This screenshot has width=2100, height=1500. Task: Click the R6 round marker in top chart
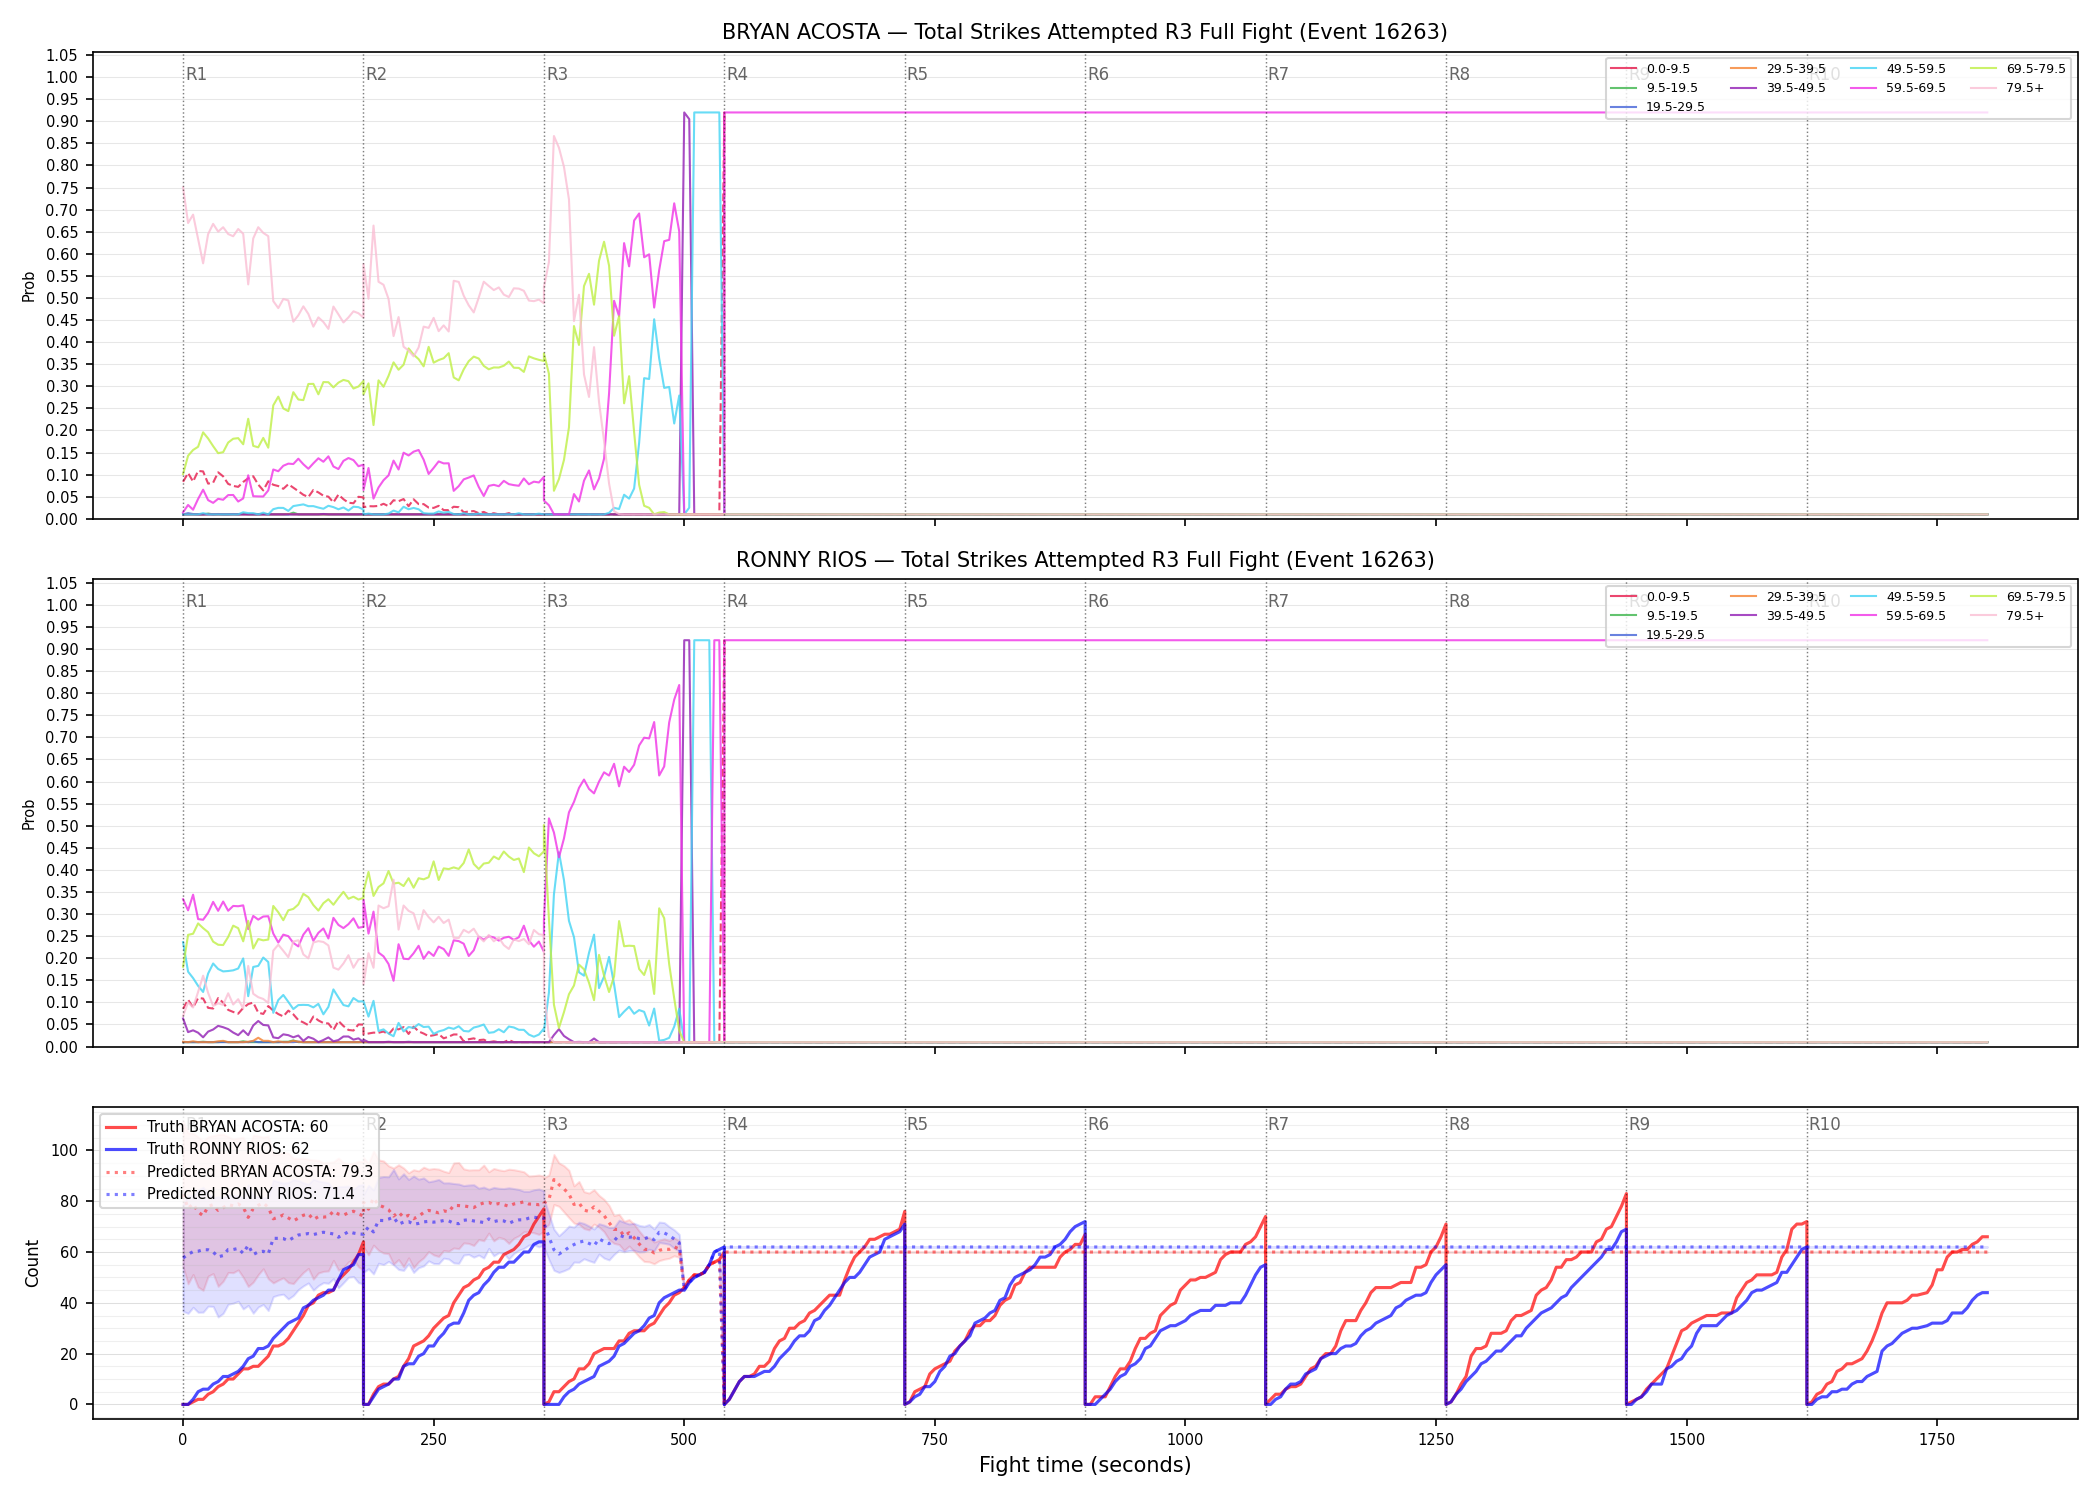point(1098,74)
